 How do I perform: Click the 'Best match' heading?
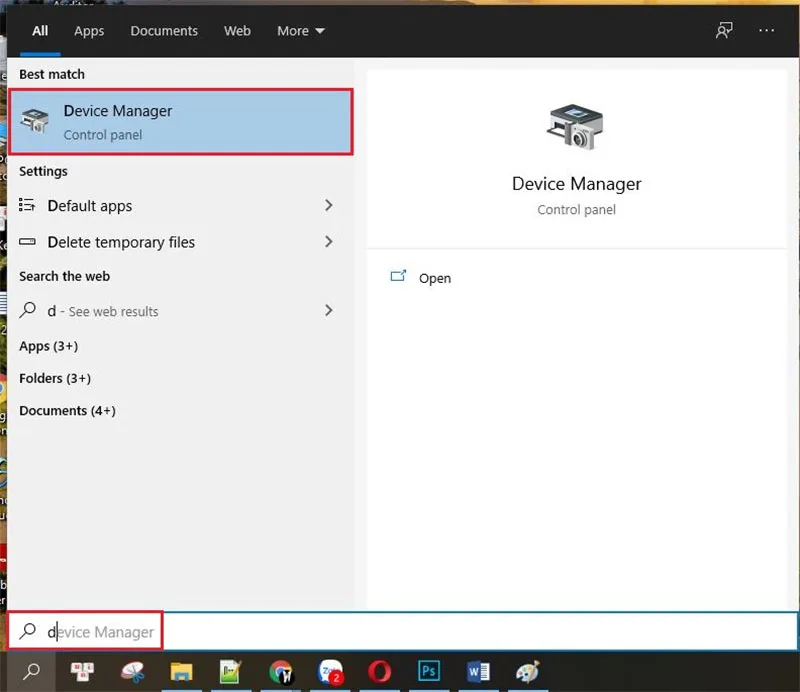point(52,74)
